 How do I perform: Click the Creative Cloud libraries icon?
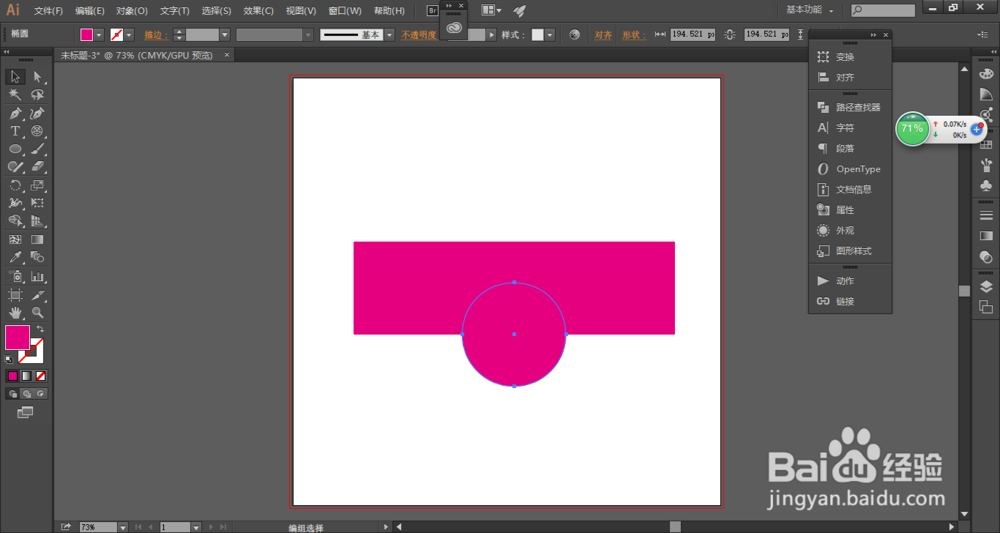(x=453, y=27)
